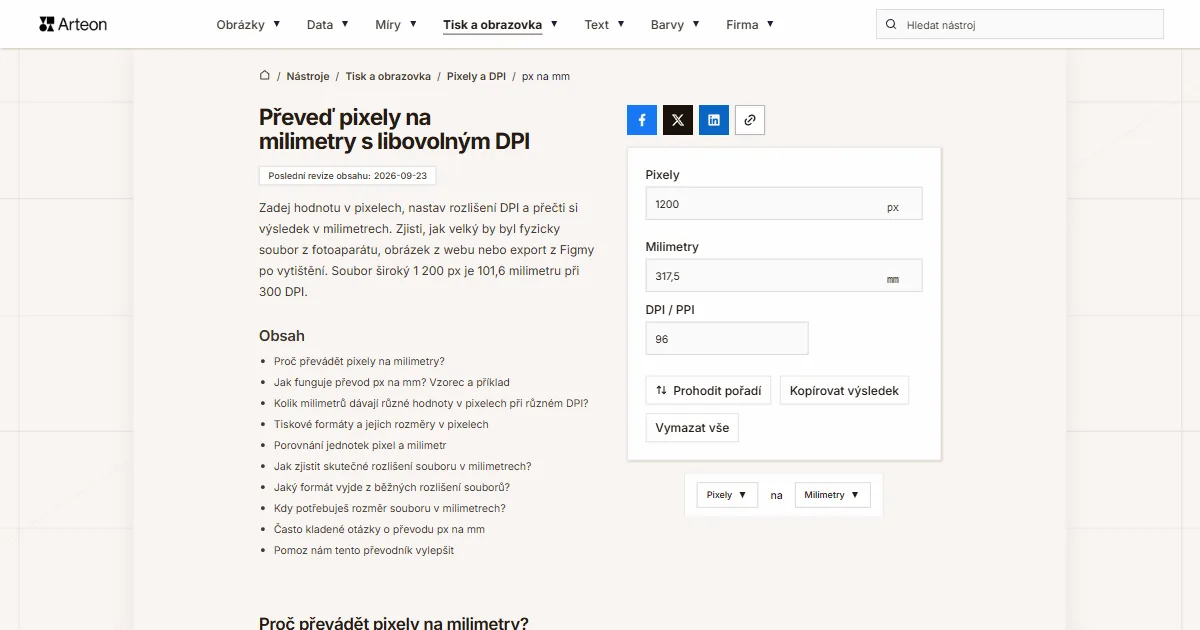The width and height of the screenshot is (1200, 630).
Task: Click search magnifier icon
Action: point(891,24)
